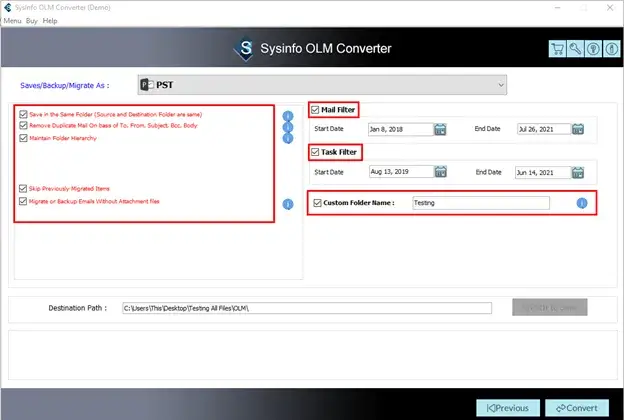Viewport: 624px width, 420px height.
Task: Open calendar for Mail Filter Start Date
Action: pyautogui.click(x=440, y=129)
